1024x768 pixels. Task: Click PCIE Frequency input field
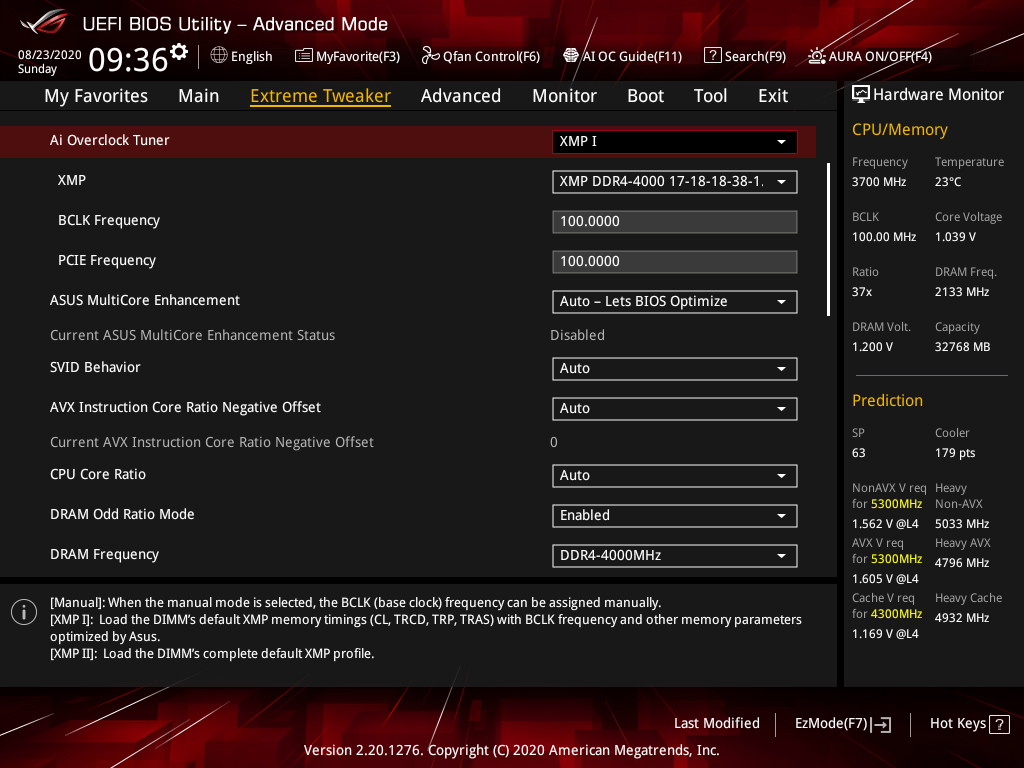coord(675,261)
